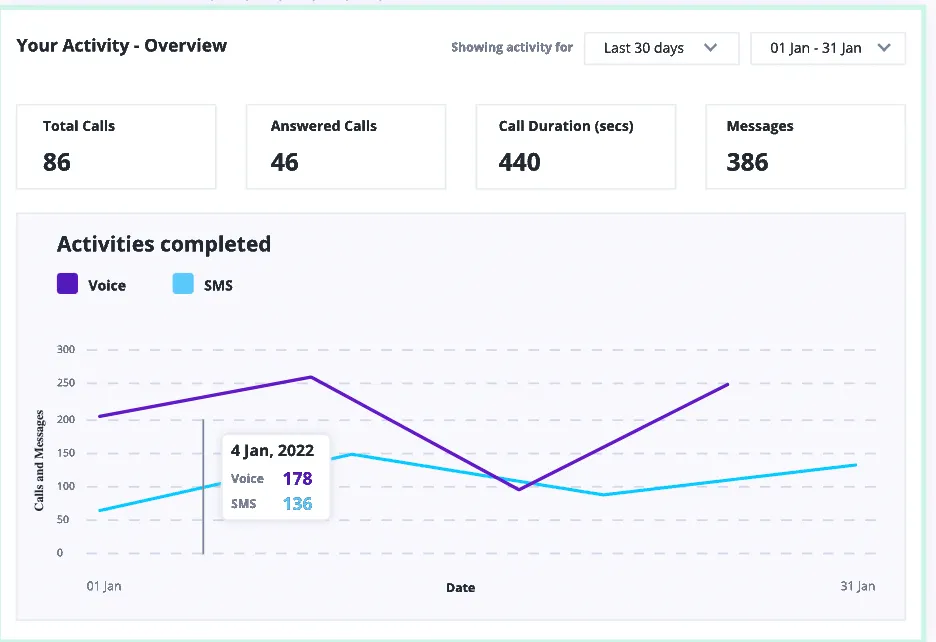Screen dimensions: 936x642
Task: Expand the 01 Jan - 31 Jan date picker
Action: pos(827,48)
